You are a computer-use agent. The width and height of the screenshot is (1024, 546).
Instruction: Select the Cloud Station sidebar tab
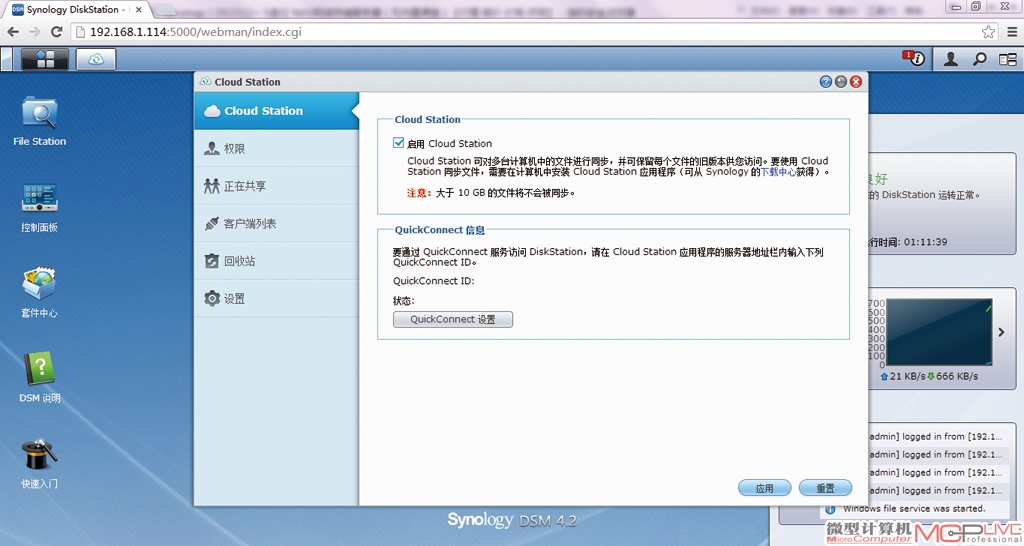coord(277,111)
